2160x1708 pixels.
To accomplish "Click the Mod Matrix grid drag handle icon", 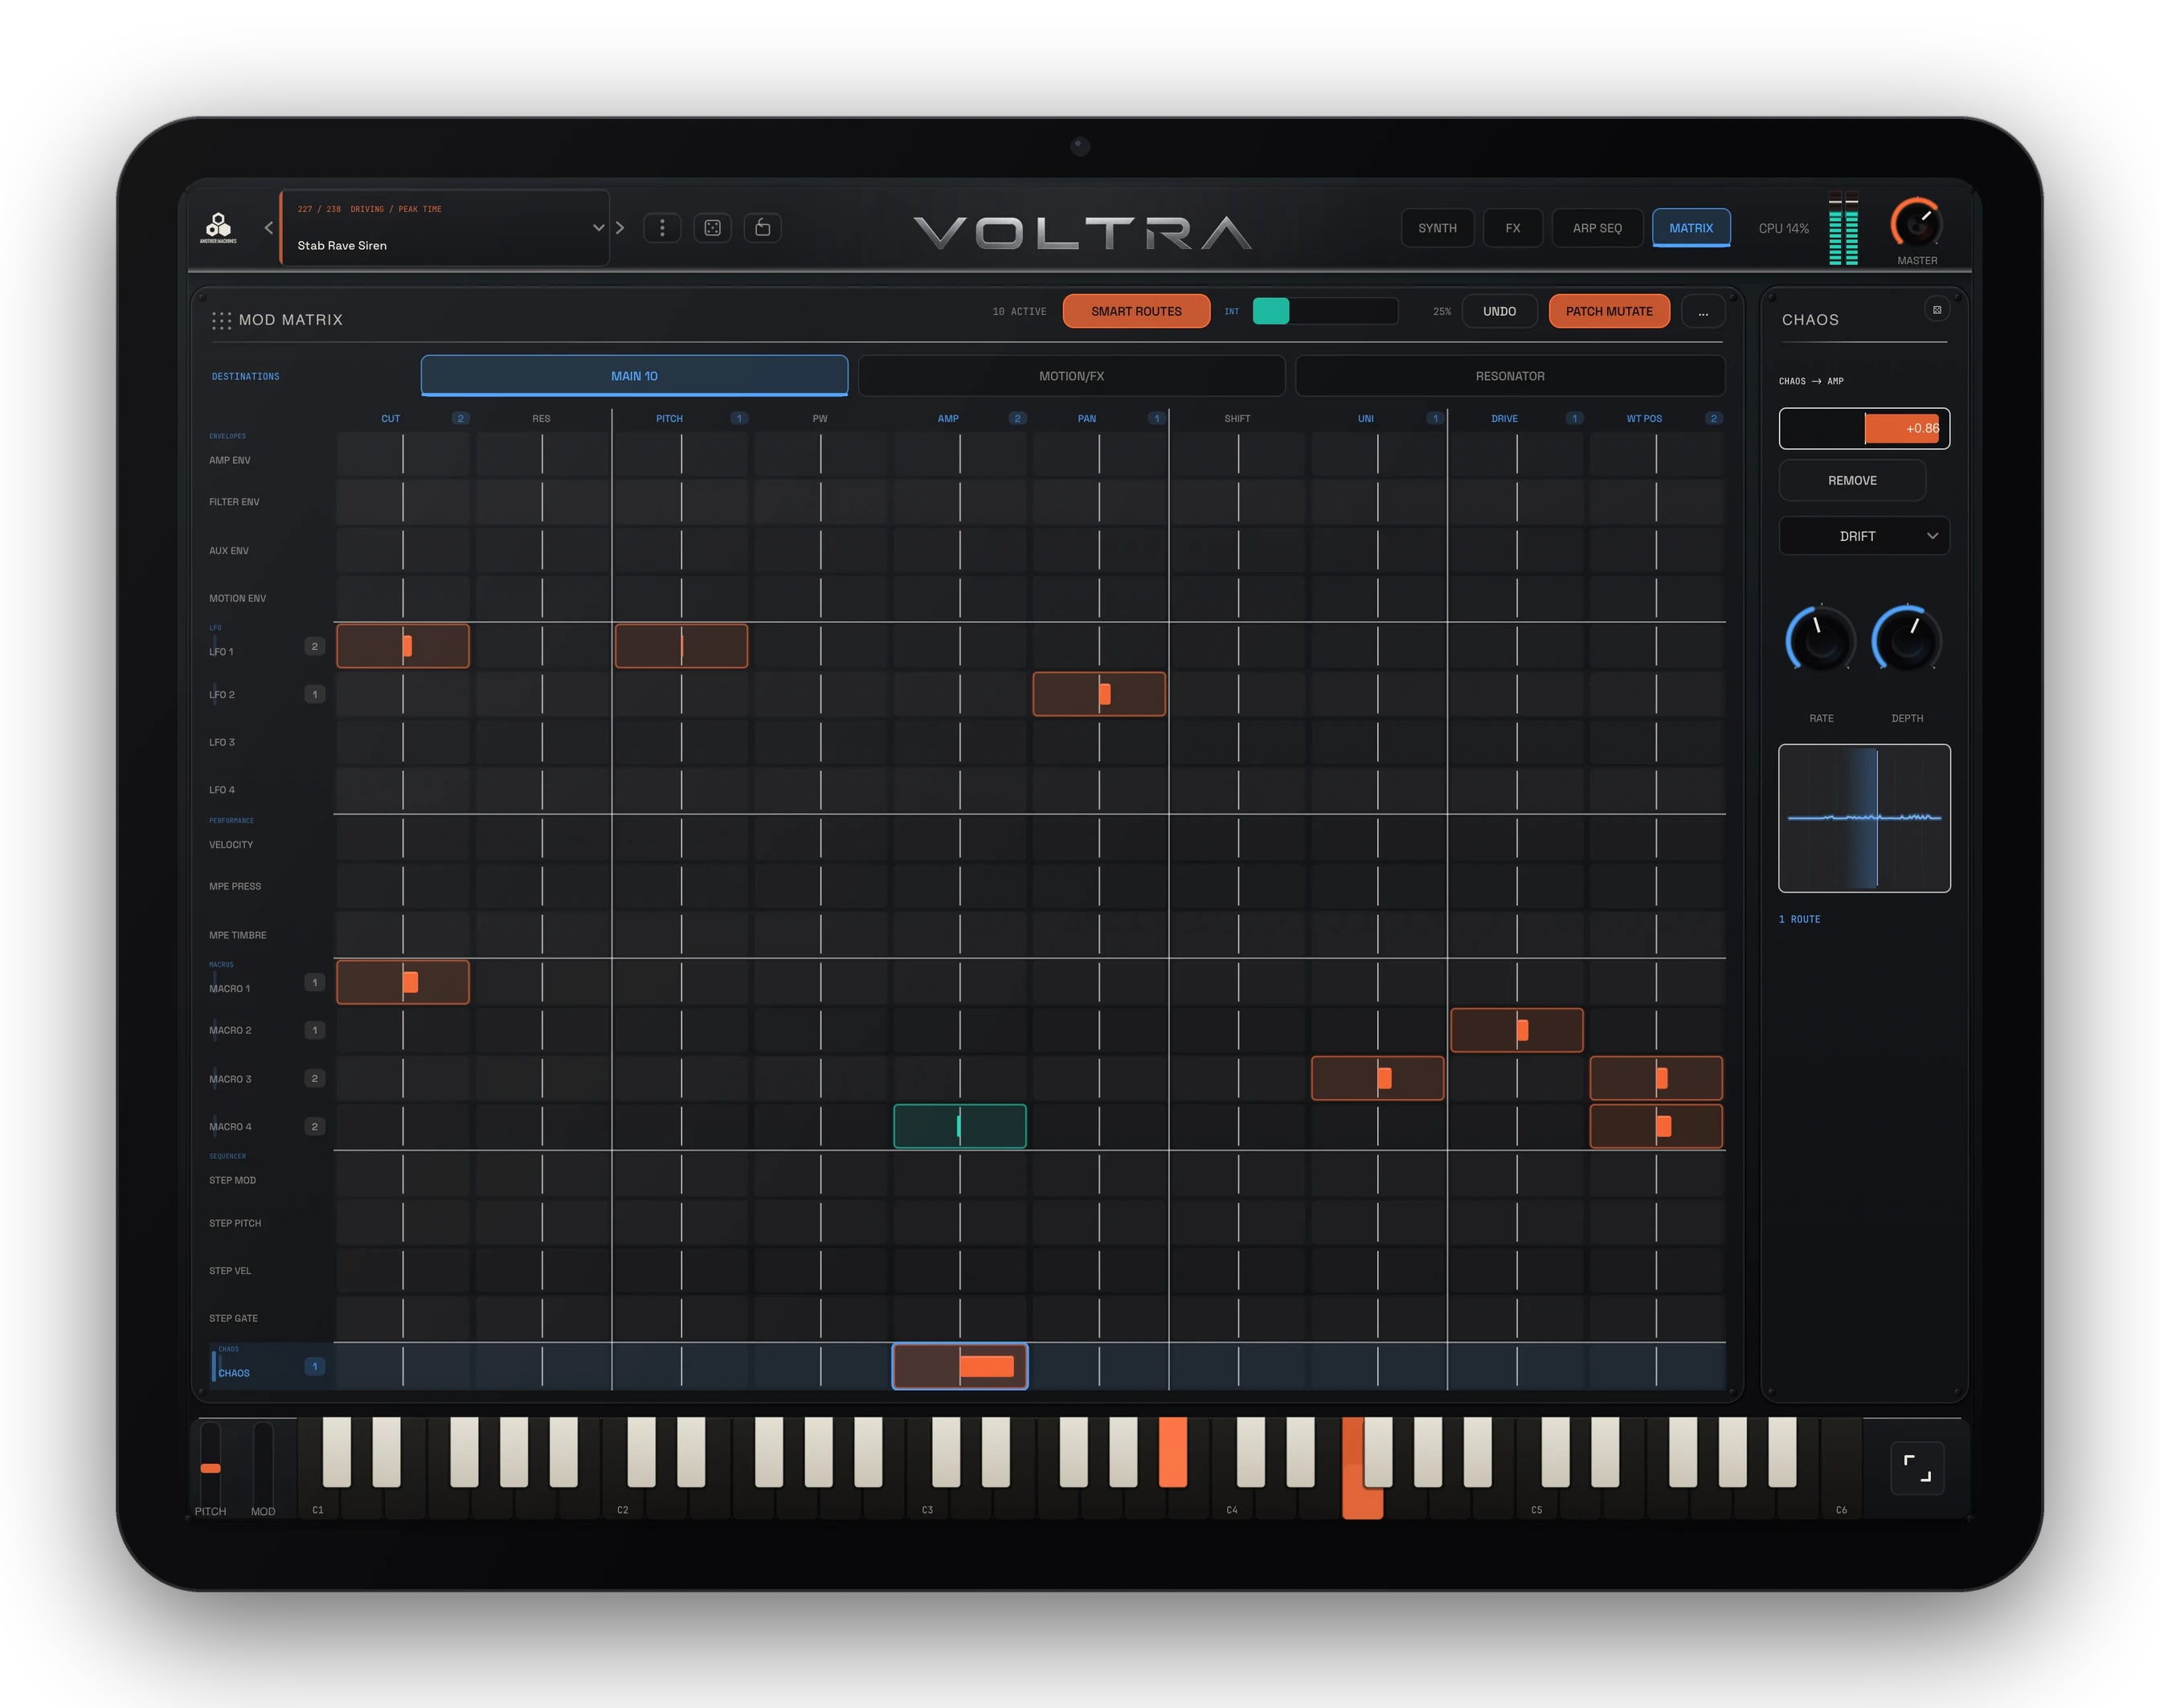I will click(x=221, y=320).
